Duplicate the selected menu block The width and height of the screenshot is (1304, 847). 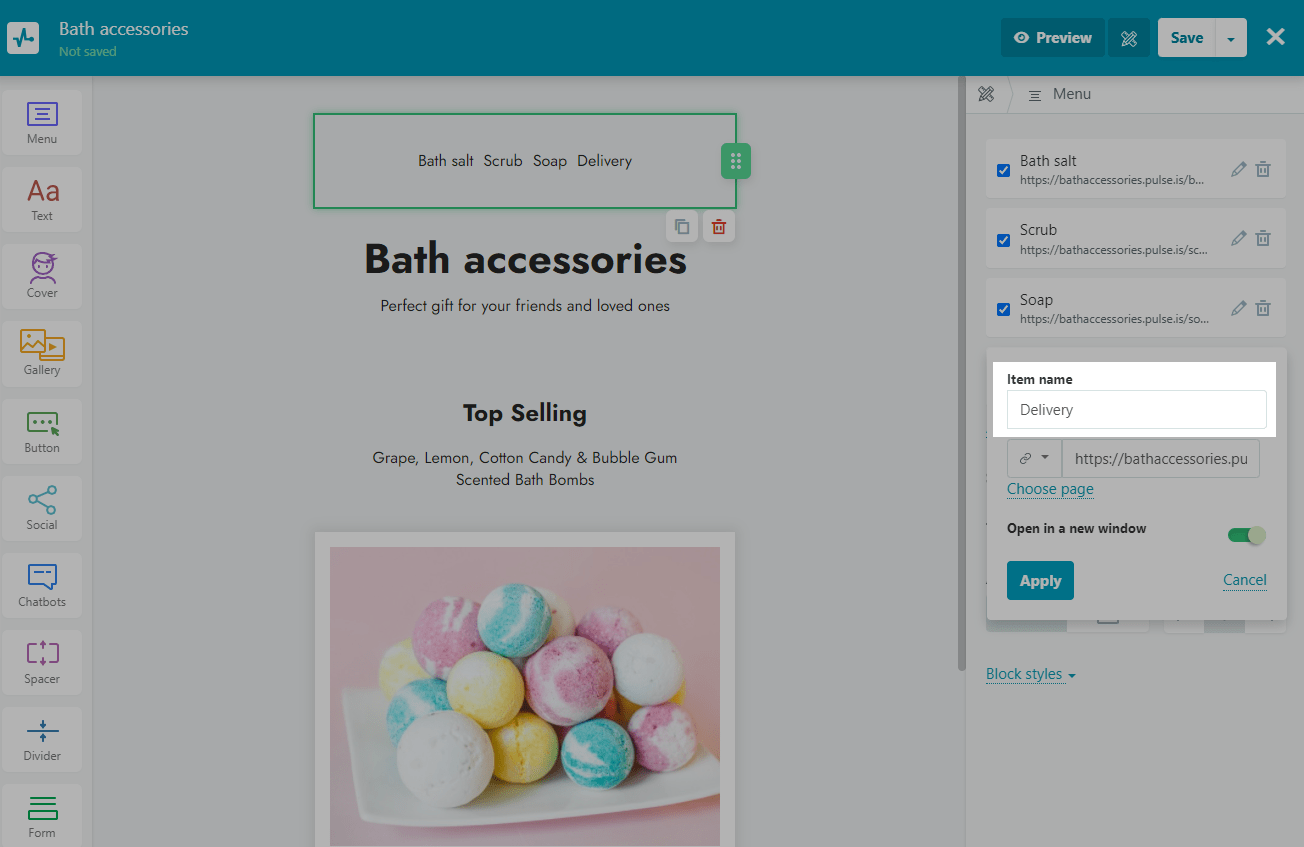click(x=682, y=227)
